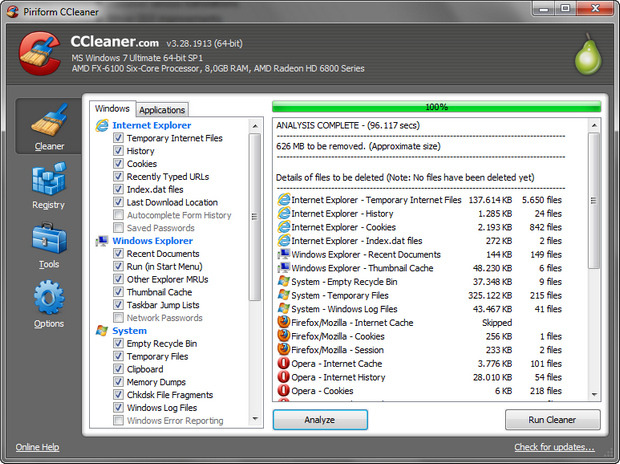620x464 pixels.
Task: Click title bar CCleaner app icon
Action: (x=13, y=11)
